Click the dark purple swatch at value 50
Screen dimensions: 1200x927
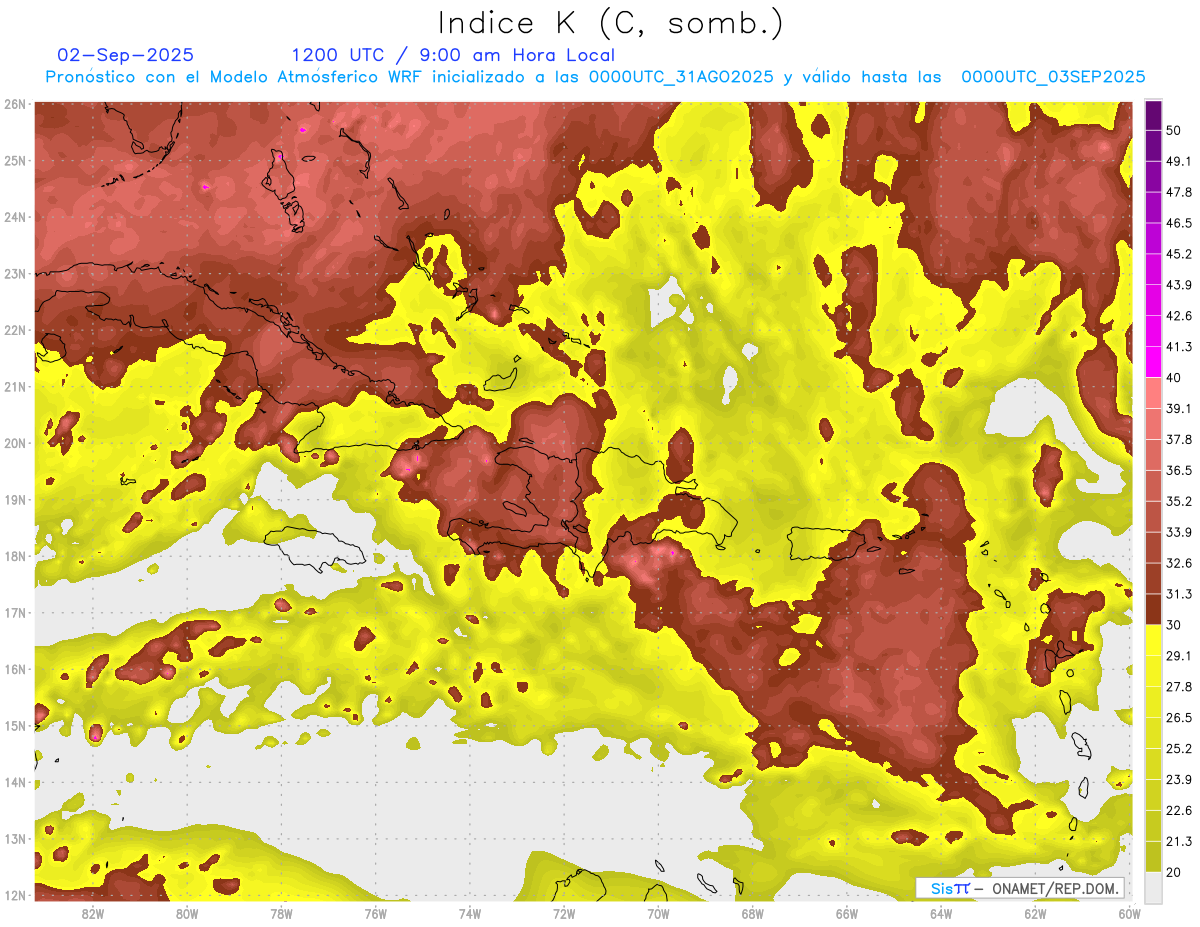tap(1153, 116)
